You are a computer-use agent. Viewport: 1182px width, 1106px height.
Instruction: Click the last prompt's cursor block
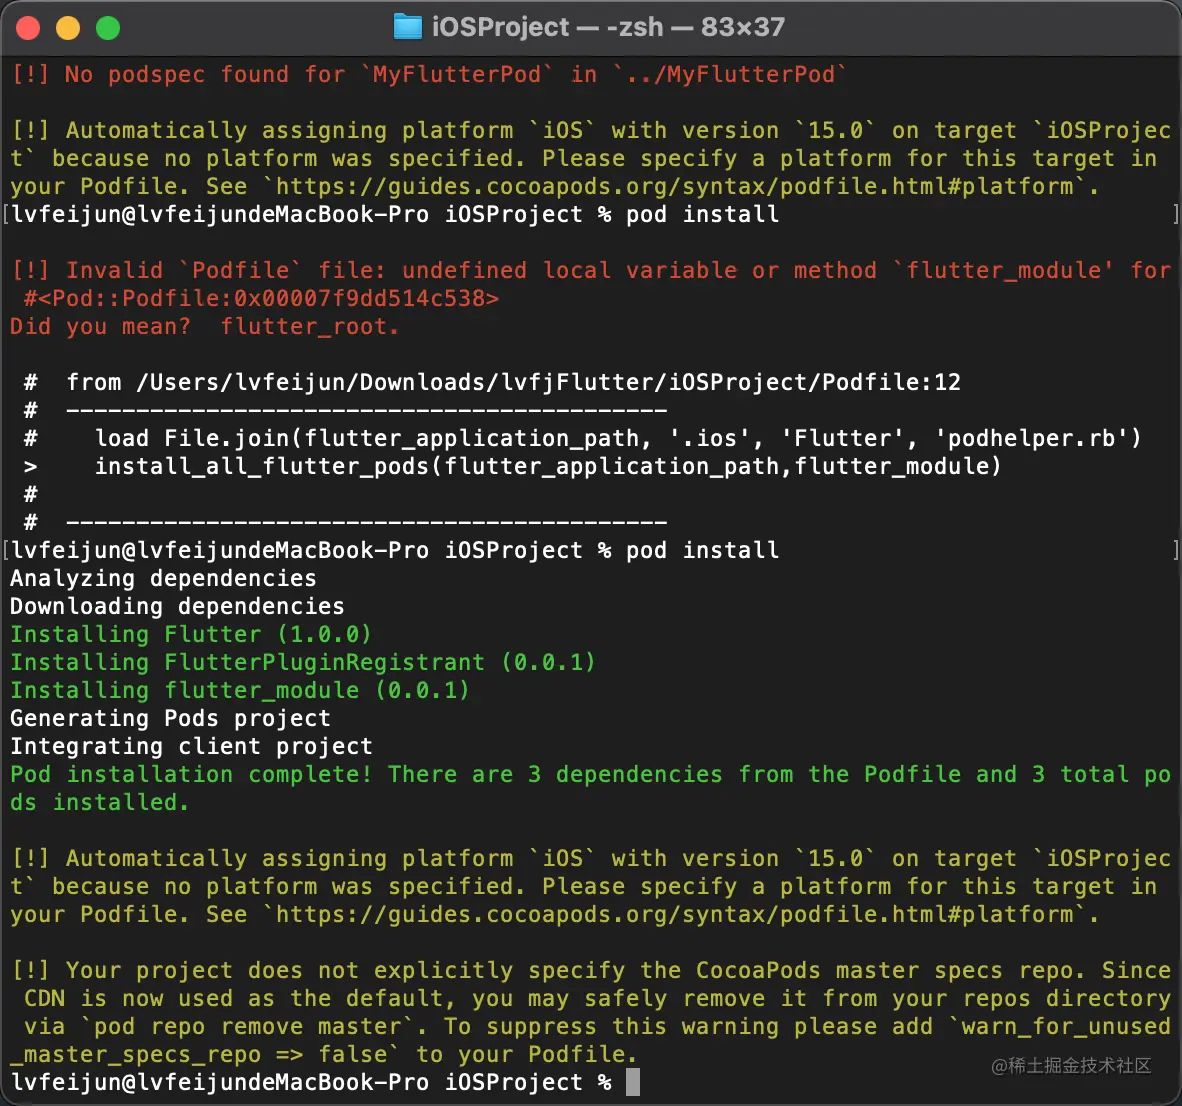(x=633, y=1082)
